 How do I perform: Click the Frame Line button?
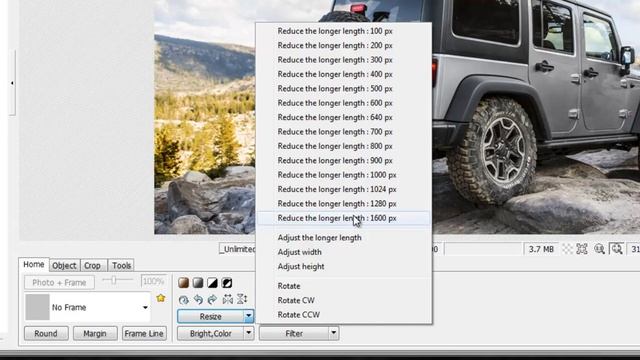[144, 333]
